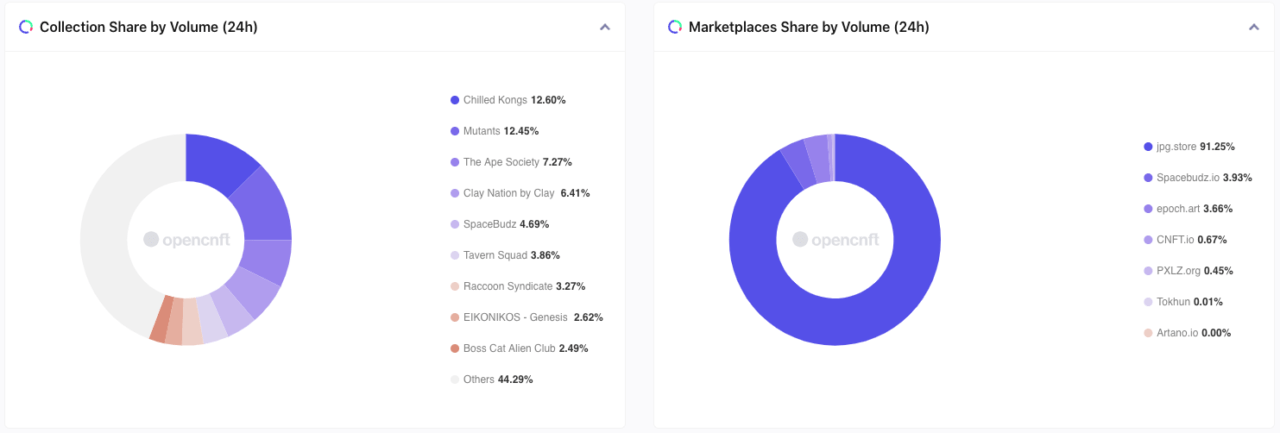Toggle Chilled Kongs legend entry
The width and height of the screenshot is (1280, 433).
[x=507, y=100]
